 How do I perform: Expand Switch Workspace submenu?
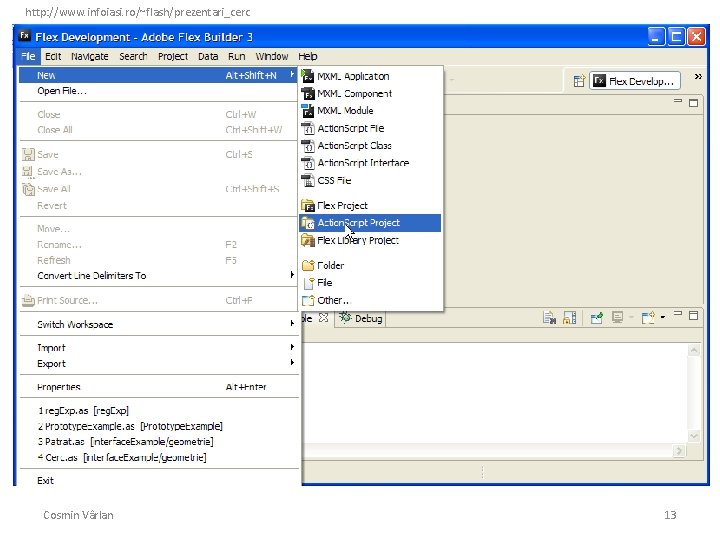(158, 324)
